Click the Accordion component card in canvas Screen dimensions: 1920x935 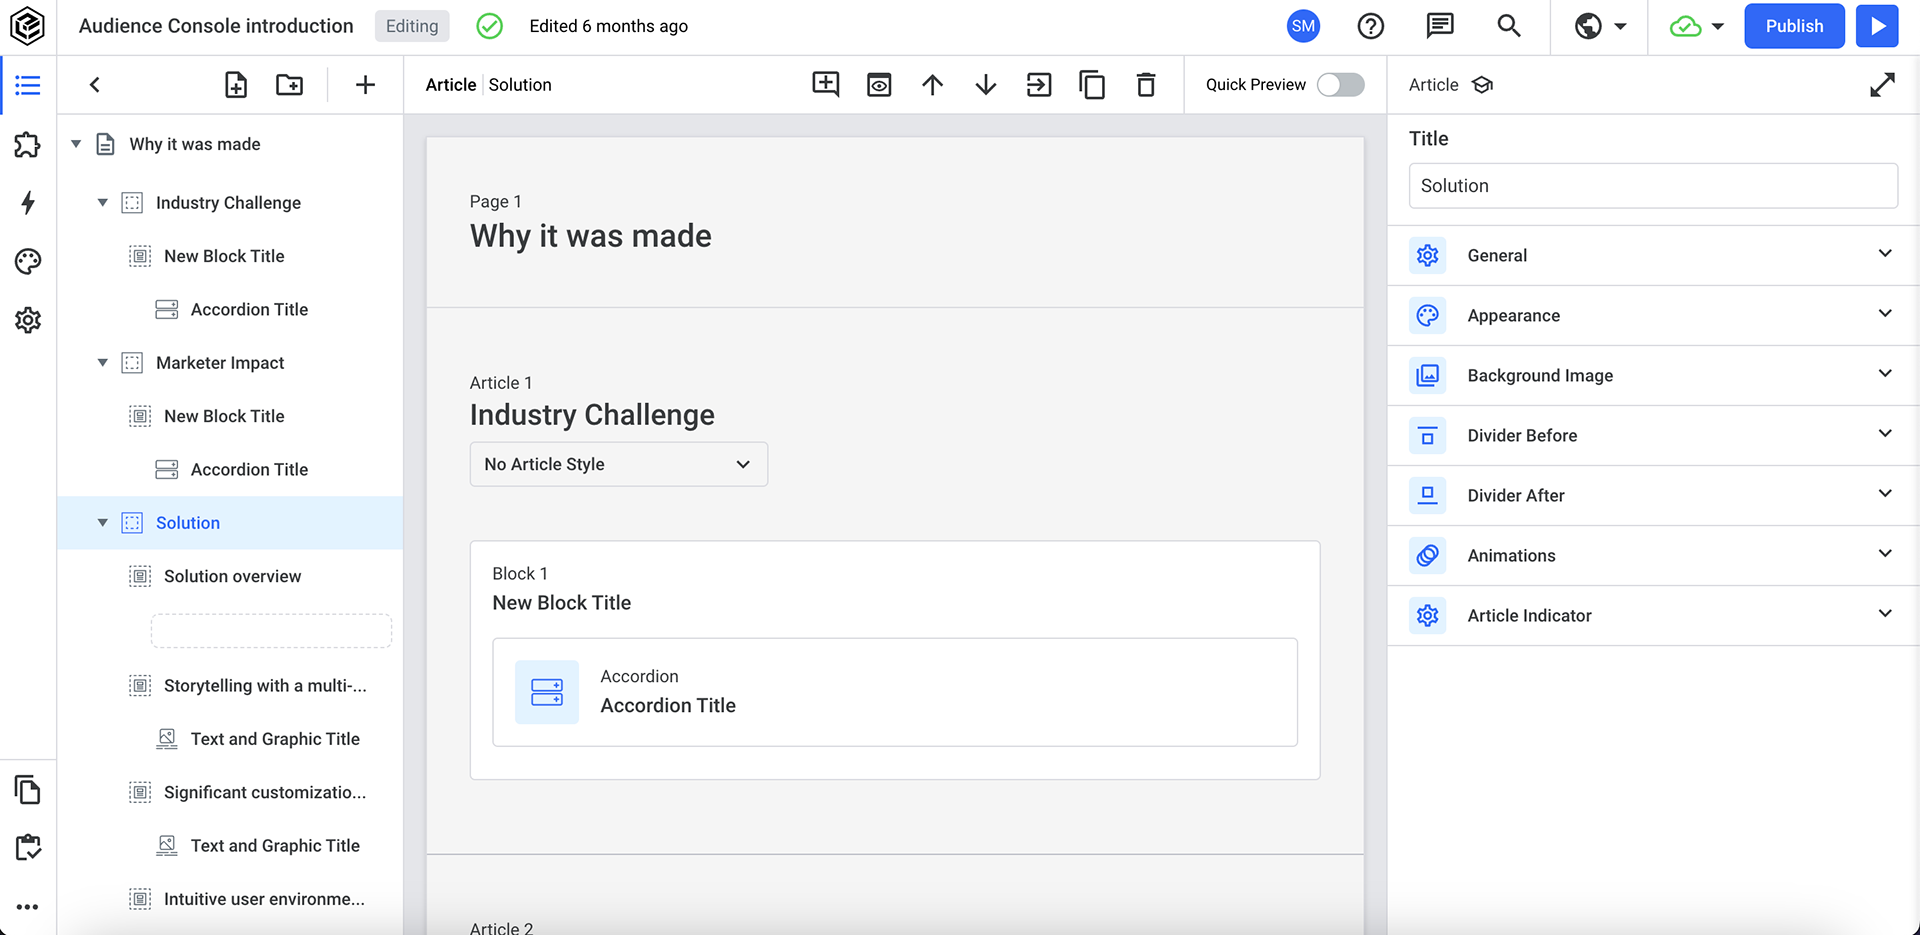click(895, 692)
